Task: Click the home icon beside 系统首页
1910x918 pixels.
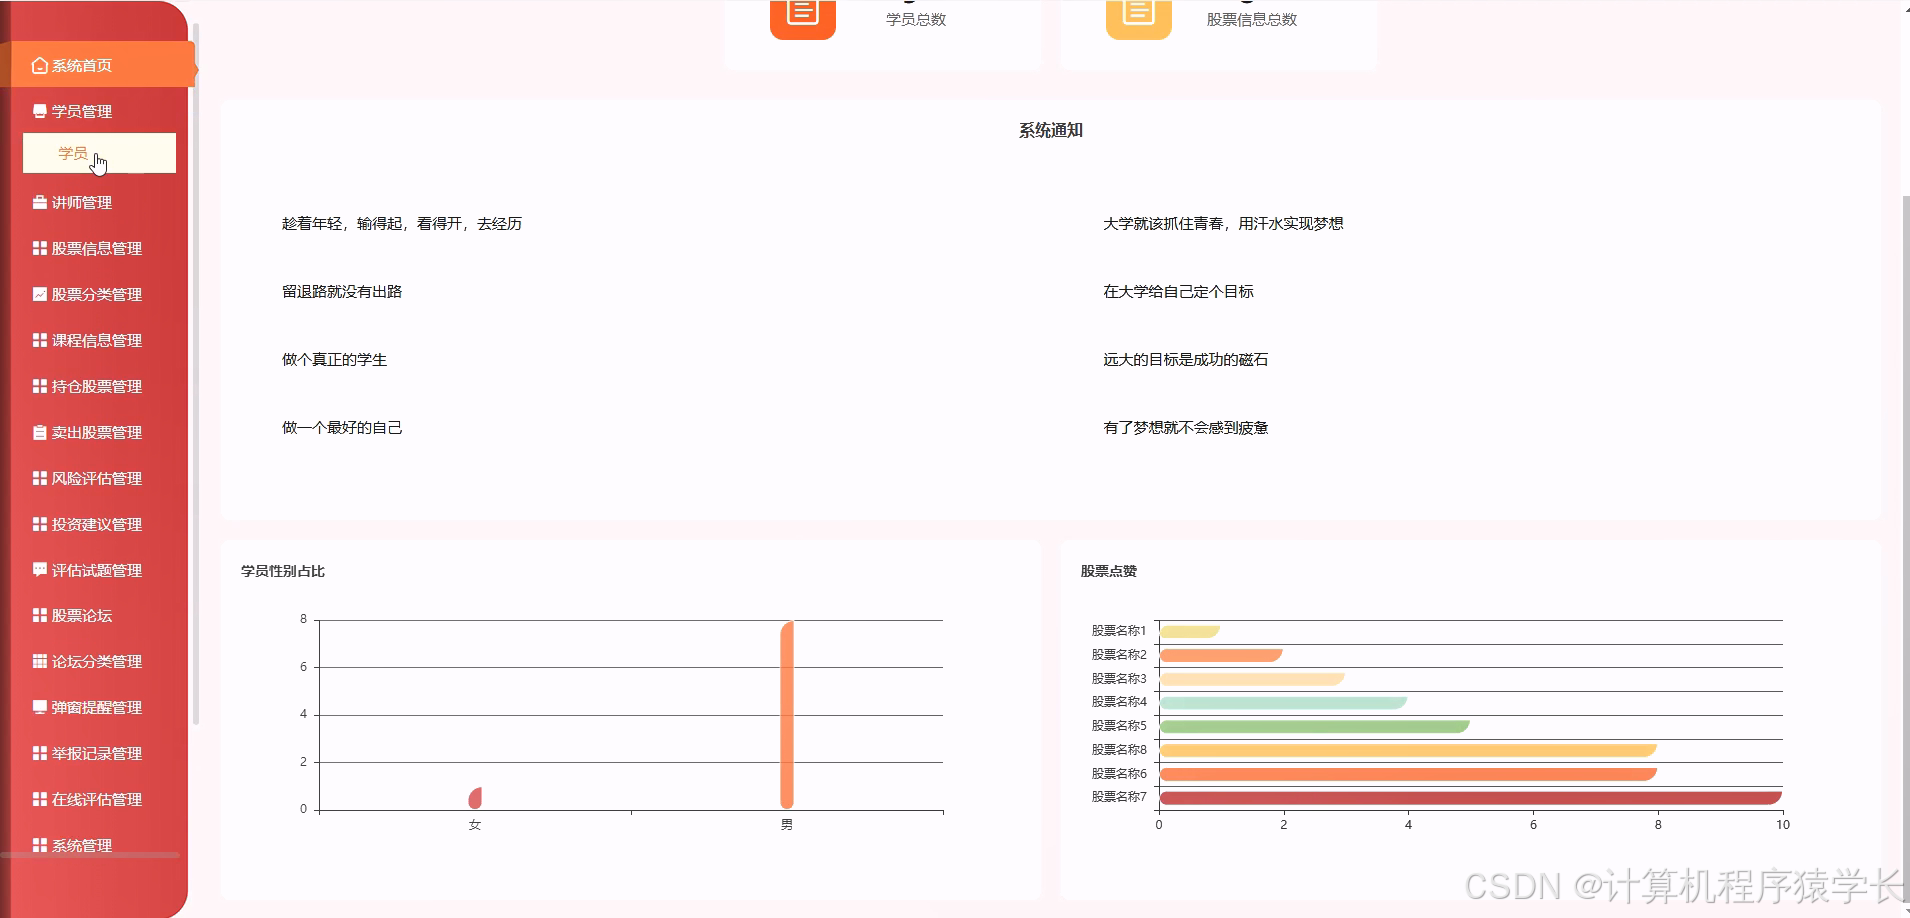Action: 40,65
